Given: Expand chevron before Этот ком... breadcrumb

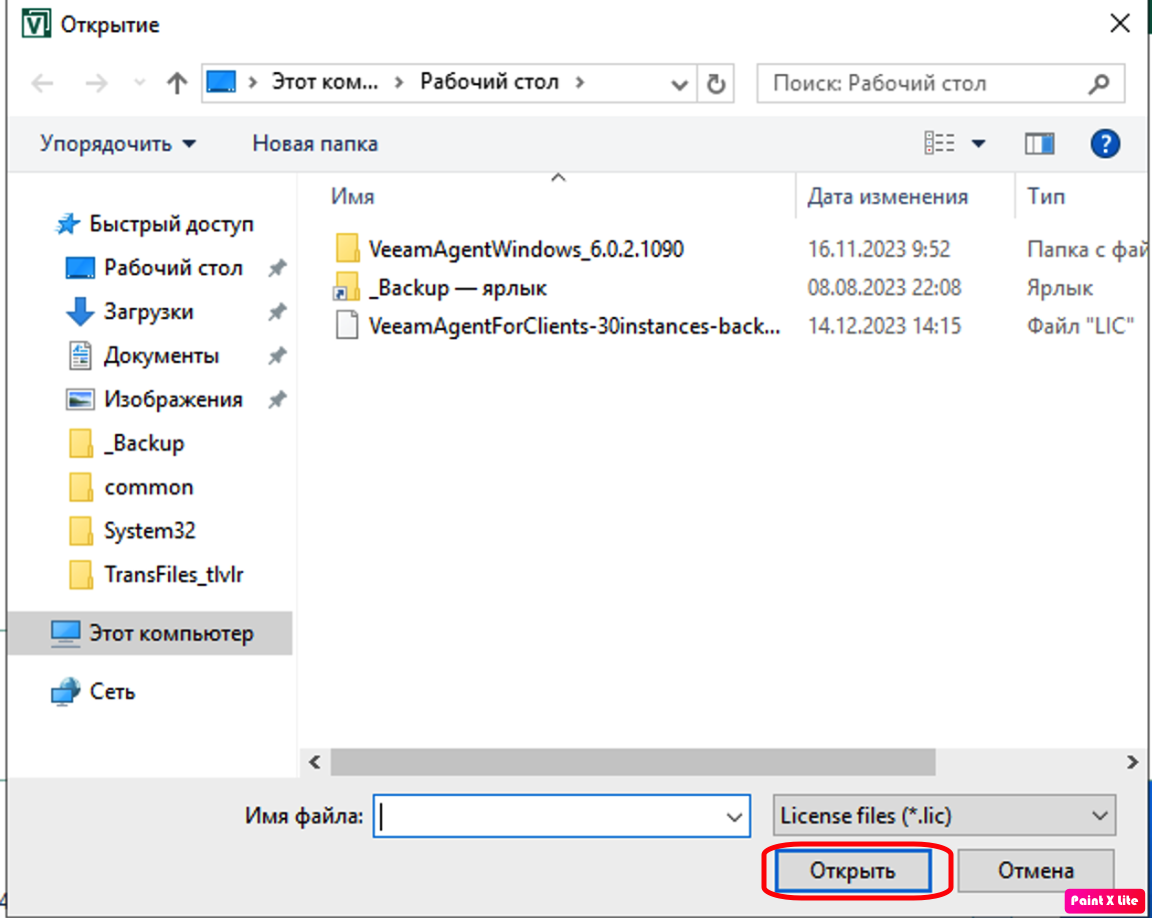Looking at the screenshot, I should (x=253, y=82).
